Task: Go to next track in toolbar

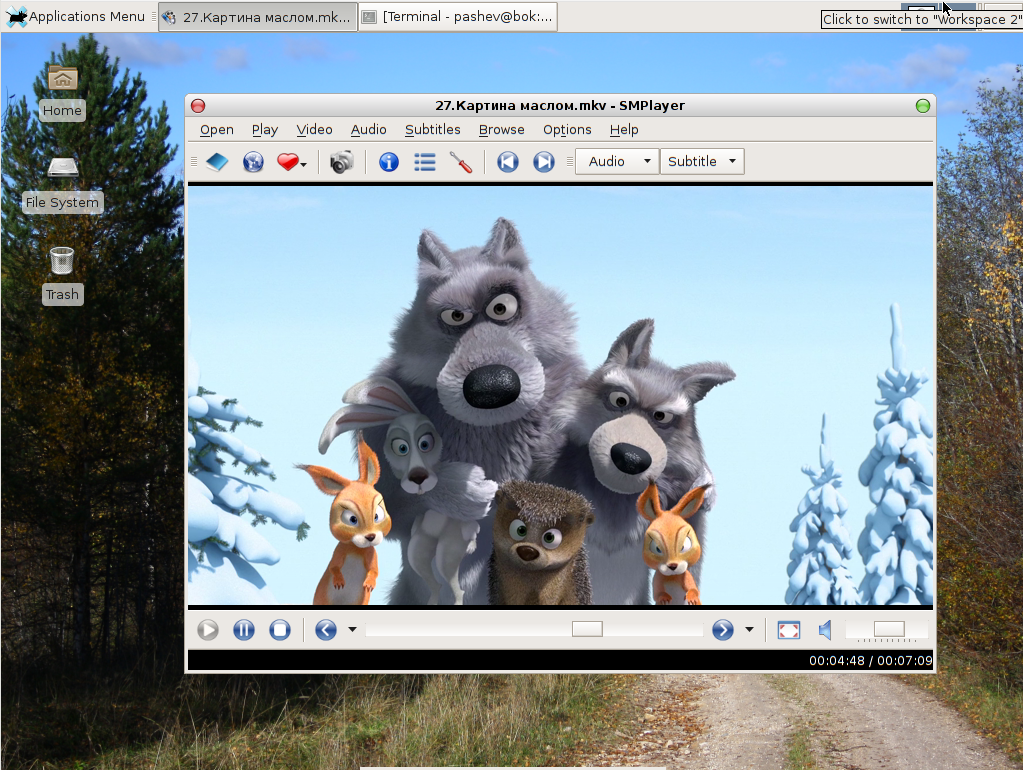Action: click(543, 162)
